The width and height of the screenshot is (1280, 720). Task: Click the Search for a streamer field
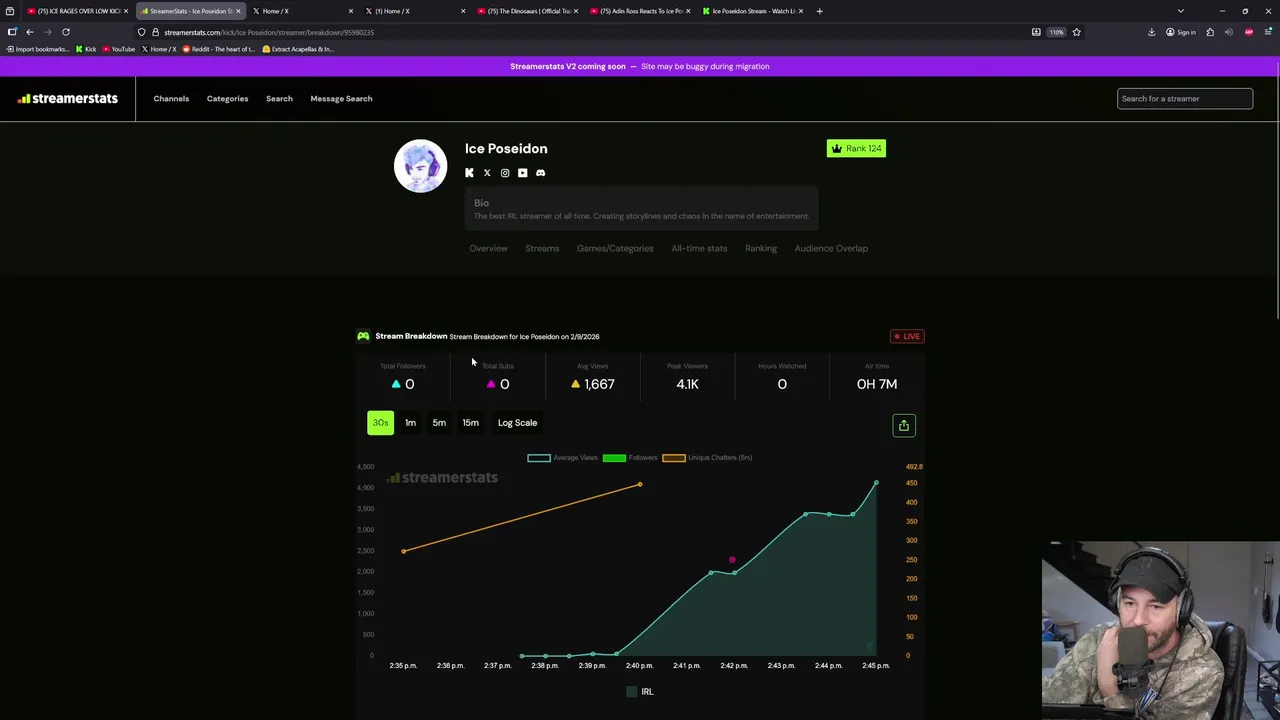[x=1184, y=98]
